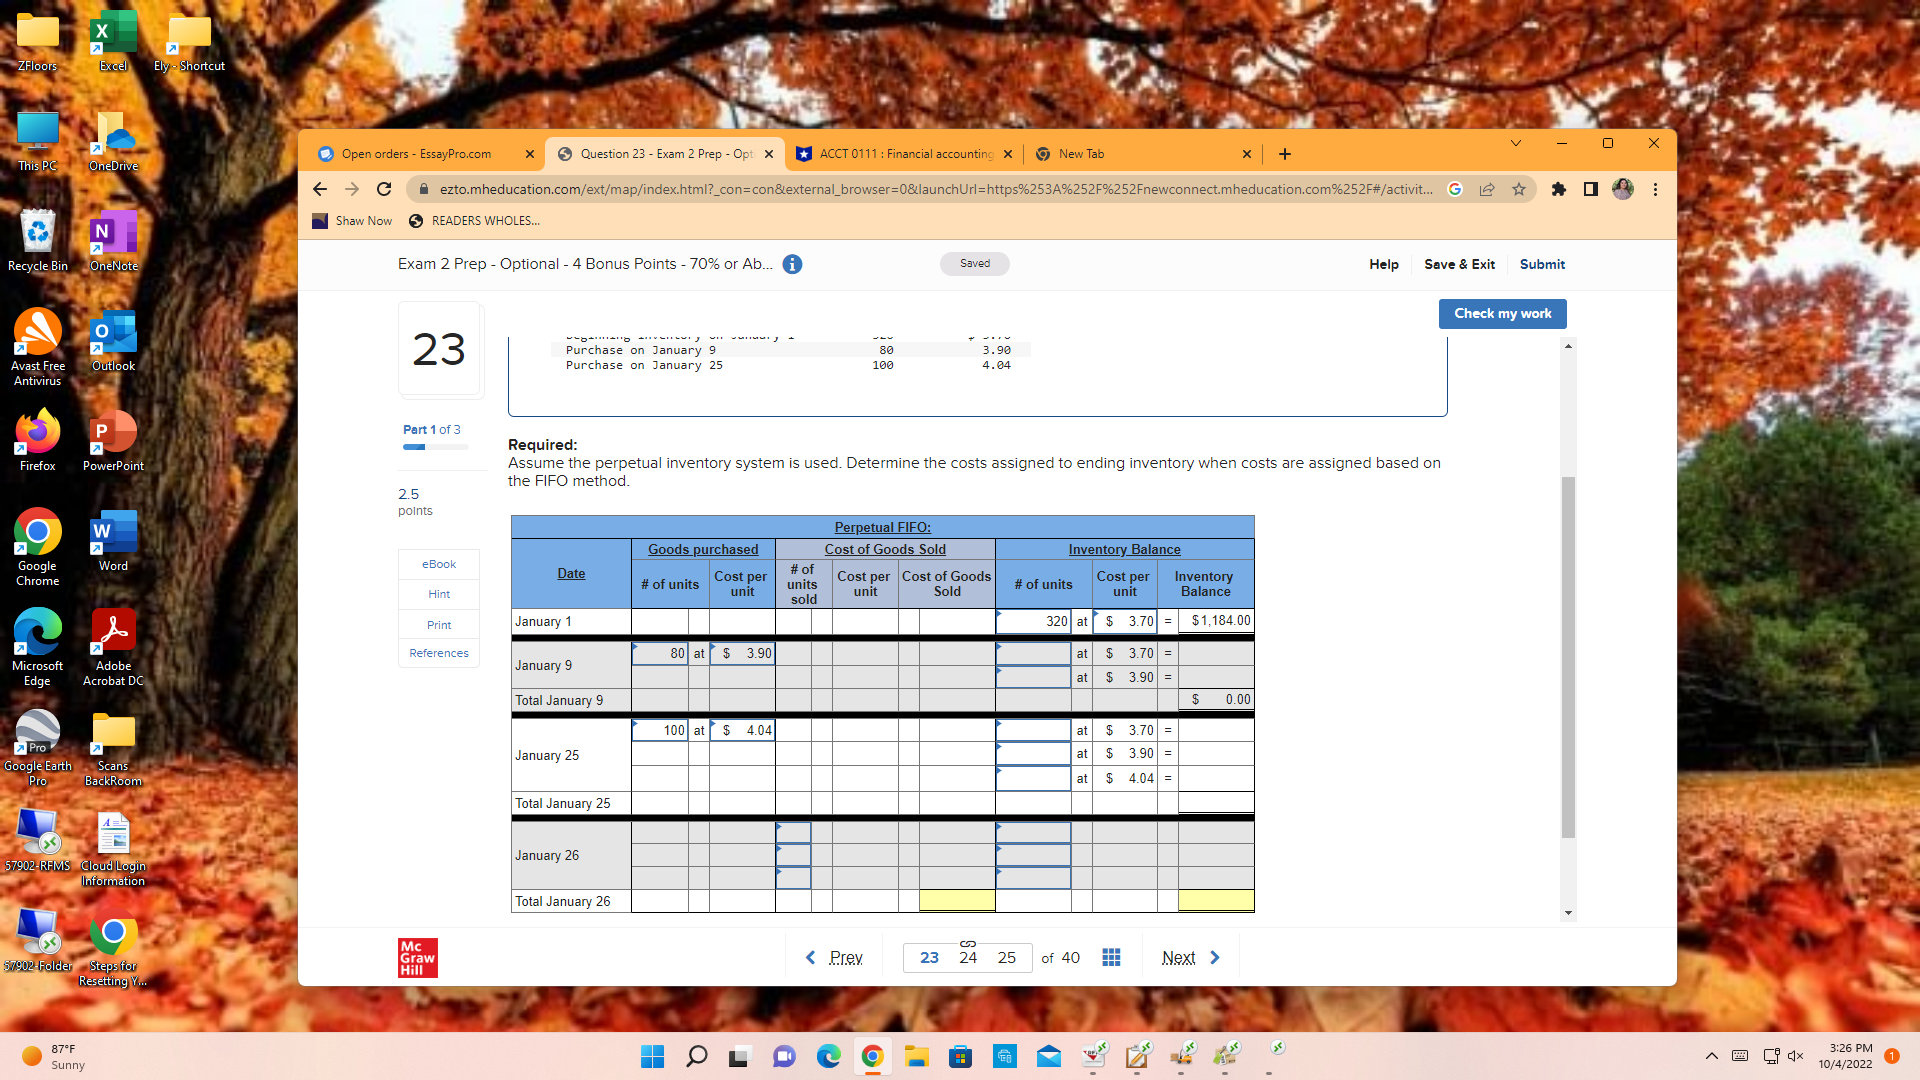Click January 26 units sold first field

point(793,832)
